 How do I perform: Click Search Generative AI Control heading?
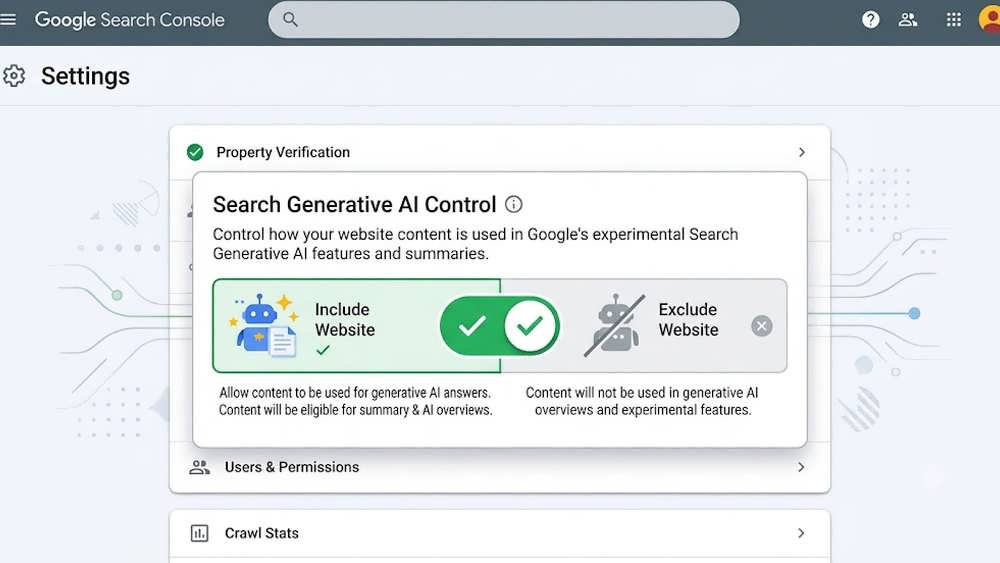click(355, 205)
